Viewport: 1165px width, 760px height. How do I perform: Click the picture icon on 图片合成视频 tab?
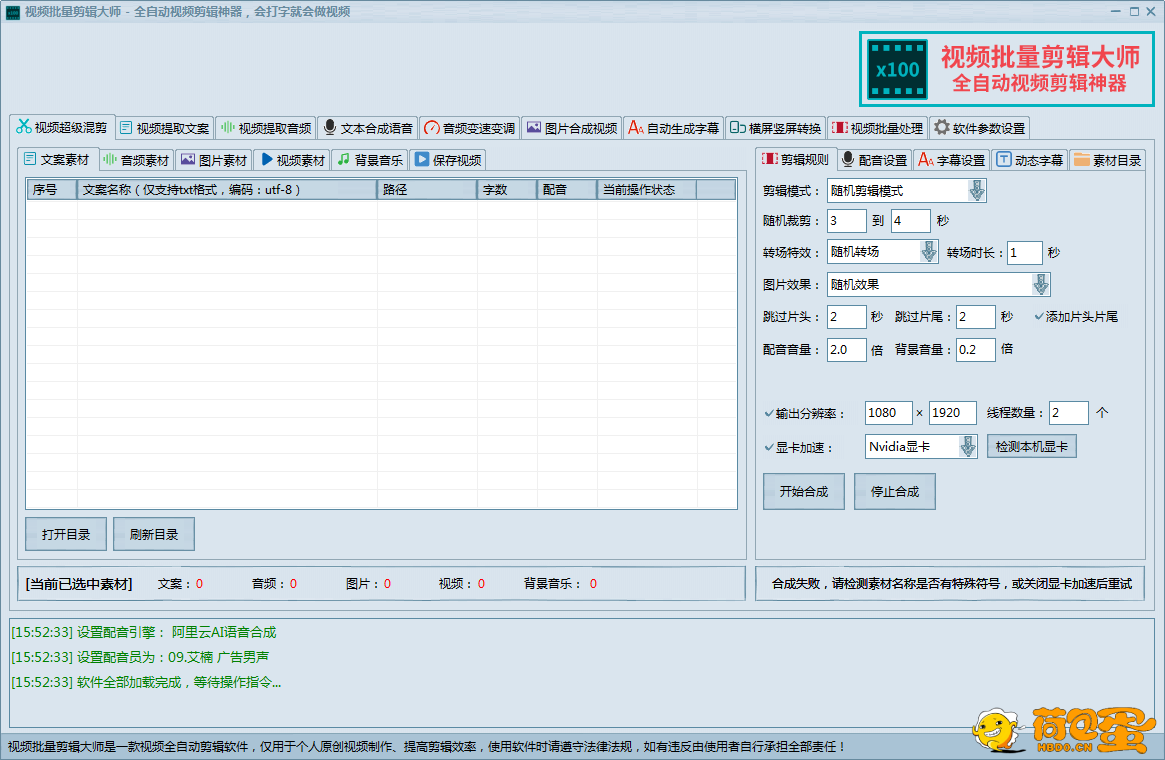coord(533,128)
